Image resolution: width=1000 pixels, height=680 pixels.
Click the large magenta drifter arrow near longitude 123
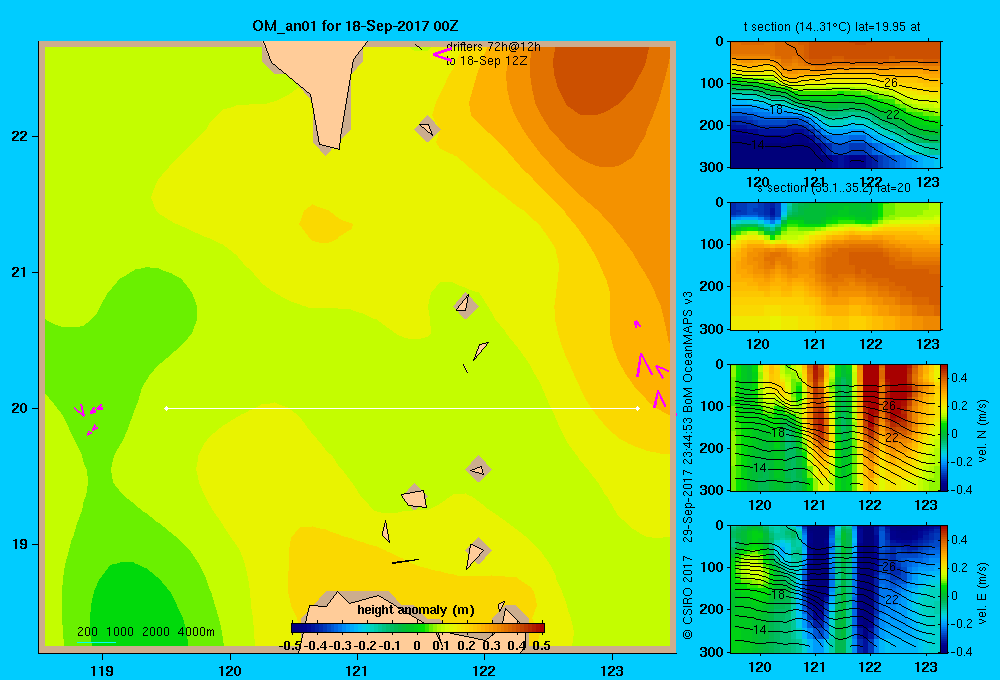pyautogui.click(x=643, y=366)
